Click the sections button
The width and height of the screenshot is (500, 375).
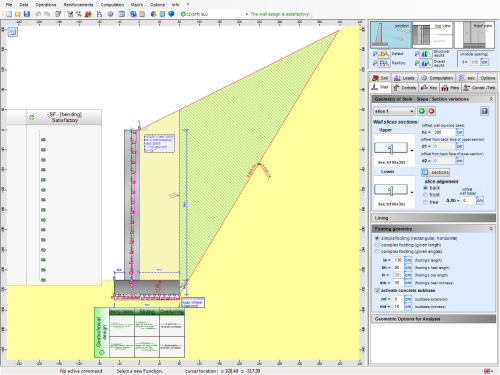(x=435, y=172)
